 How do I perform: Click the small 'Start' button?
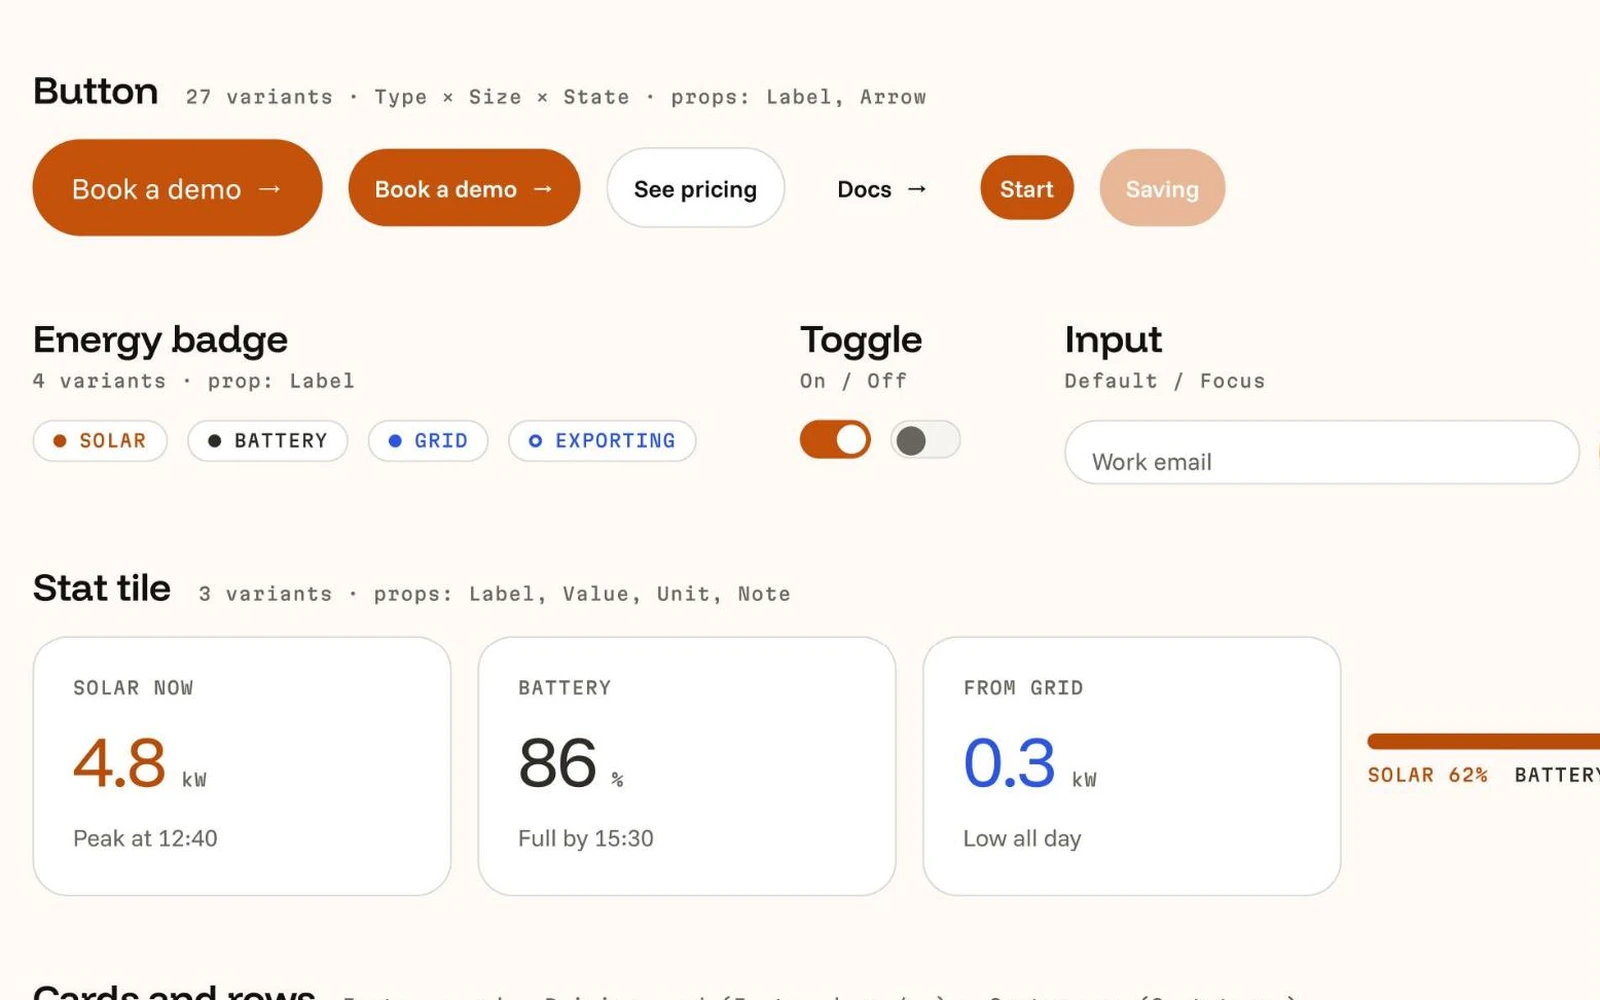tap(1027, 188)
